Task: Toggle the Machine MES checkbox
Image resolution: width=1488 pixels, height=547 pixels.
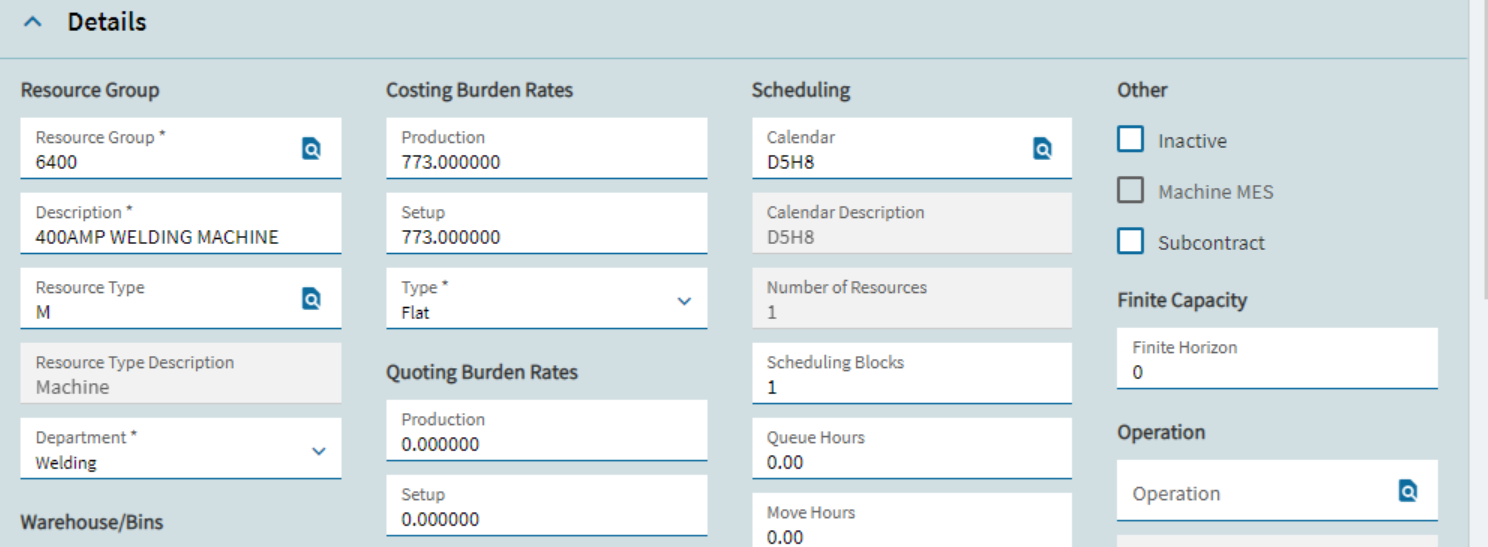Action: click(1131, 191)
